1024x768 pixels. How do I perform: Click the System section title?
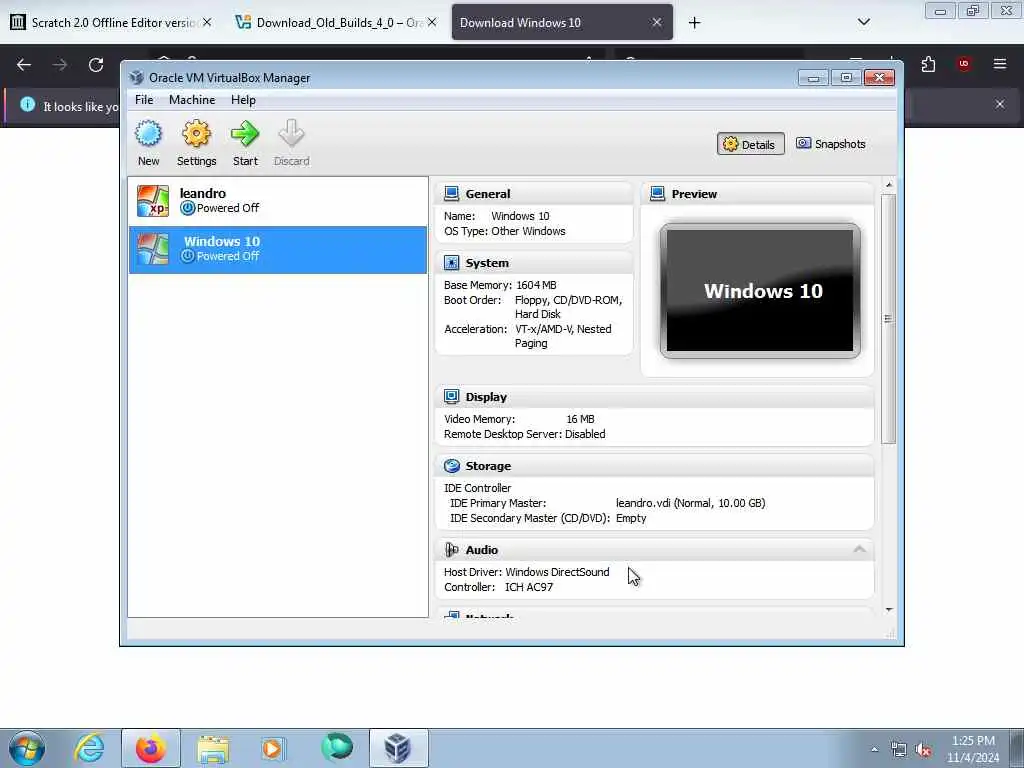[x=487, y=263]
